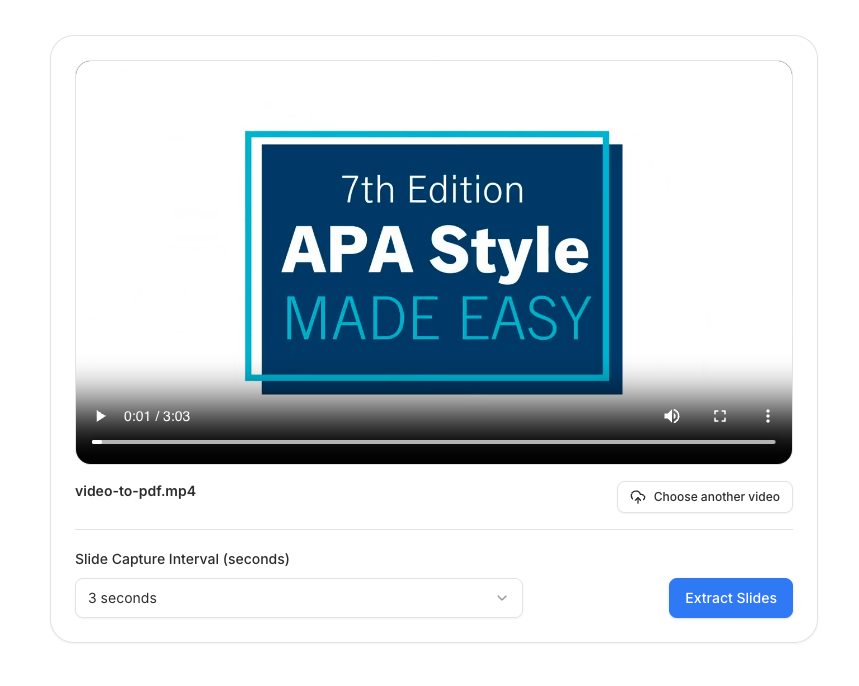Image resolution: width=859 pixels, height=686 pixels.
Task: Click Choose another video button
Action: pyautogui.click(x=705, y=497)
